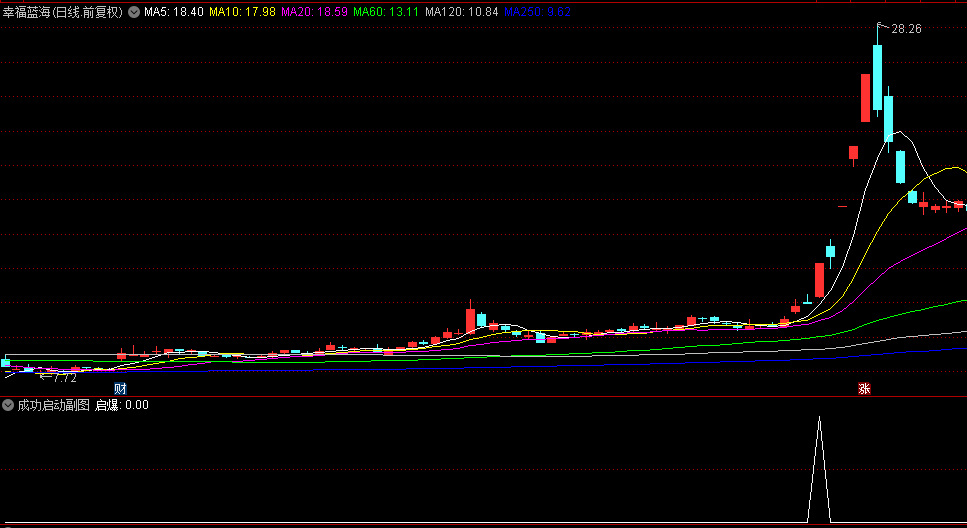Viewport: 967px width, 528px height.
Task: Click the 7.72 low price label
Action: point(65,377)
